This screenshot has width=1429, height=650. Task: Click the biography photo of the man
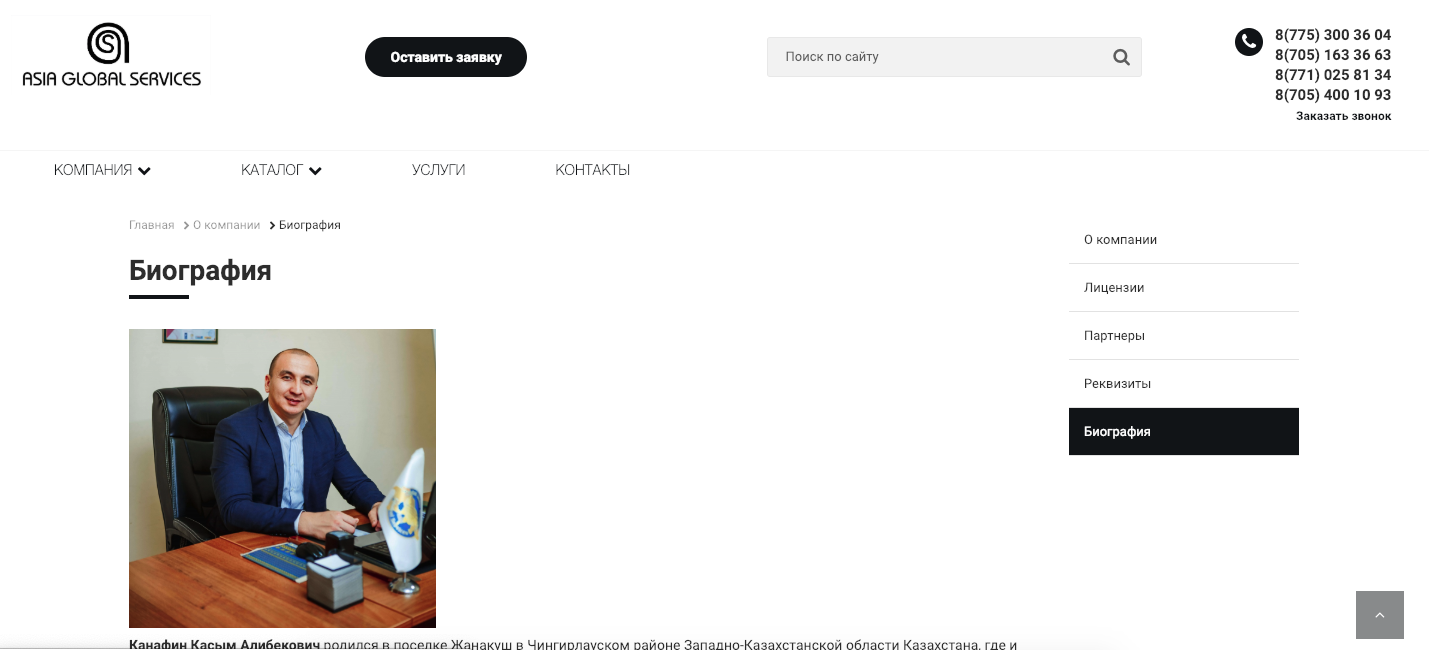coord(282,478)
